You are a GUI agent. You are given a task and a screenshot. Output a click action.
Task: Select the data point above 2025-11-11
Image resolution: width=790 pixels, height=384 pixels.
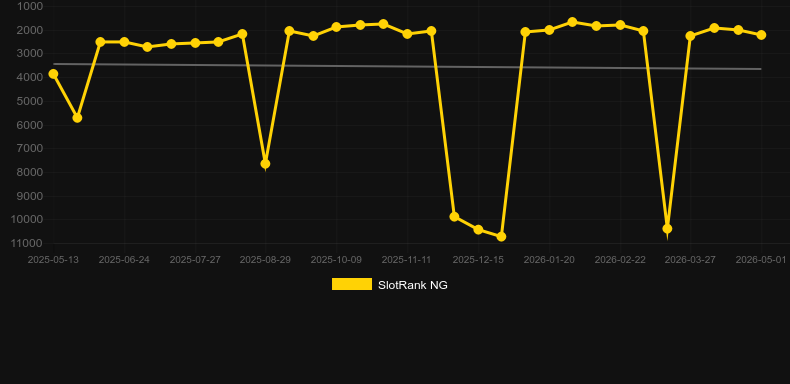click(408, 34)
